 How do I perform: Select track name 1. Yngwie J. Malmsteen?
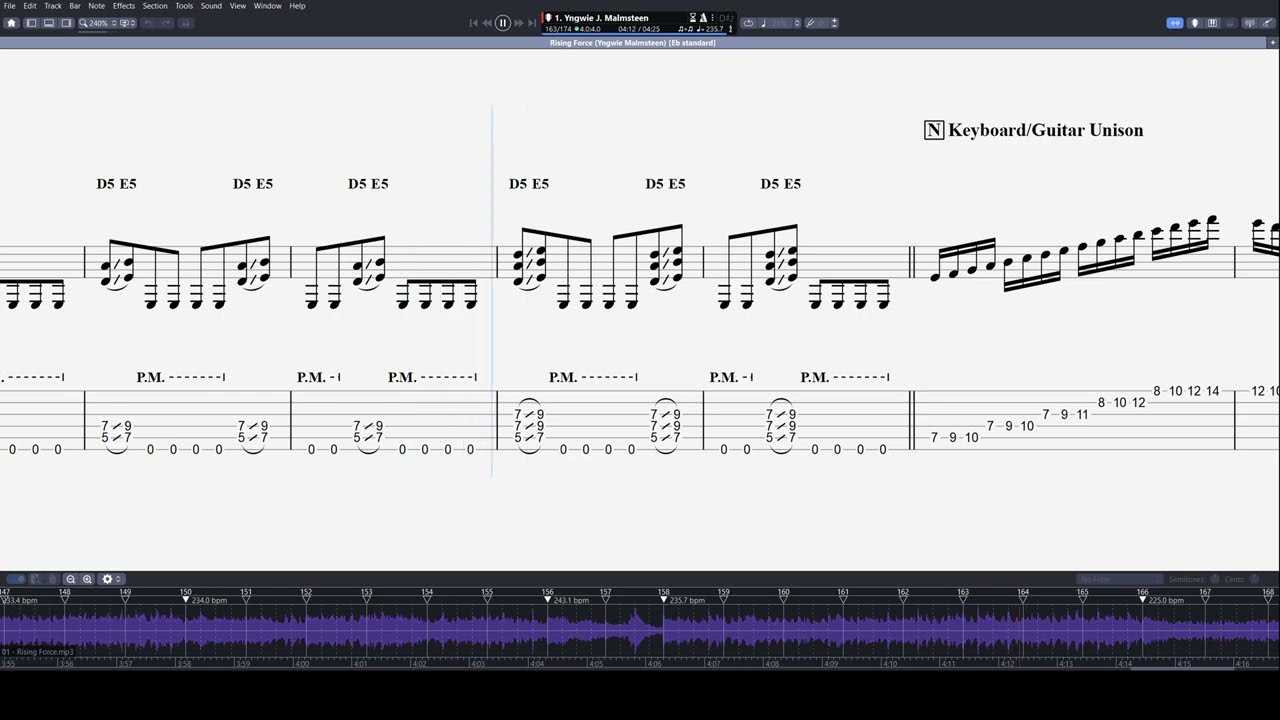click(601, 18)
